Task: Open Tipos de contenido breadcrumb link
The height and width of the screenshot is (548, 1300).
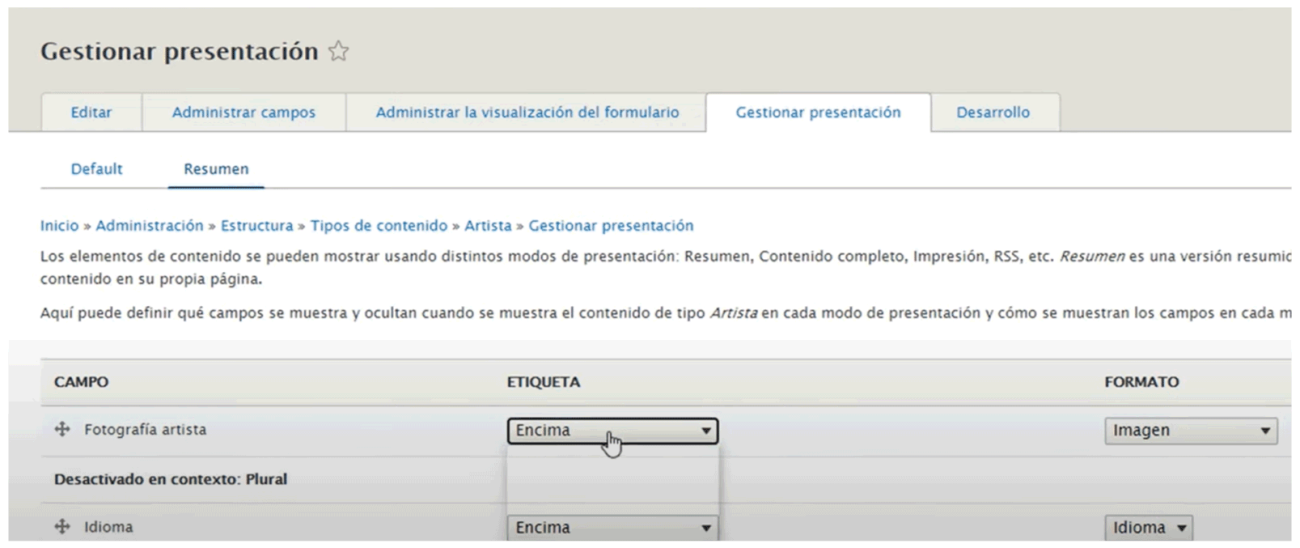Action: click(x=379, y=226)
